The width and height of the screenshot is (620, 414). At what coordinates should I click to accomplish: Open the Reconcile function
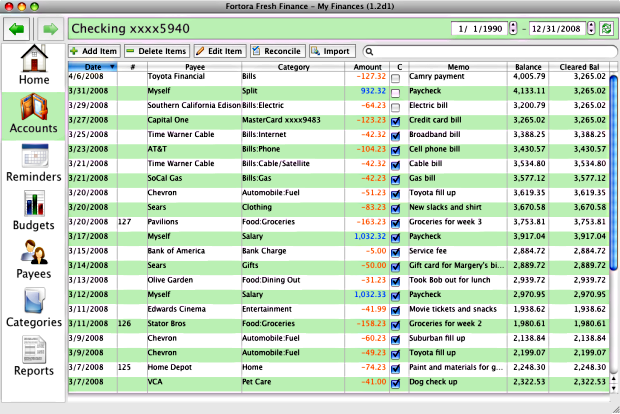tap(278, 51)
